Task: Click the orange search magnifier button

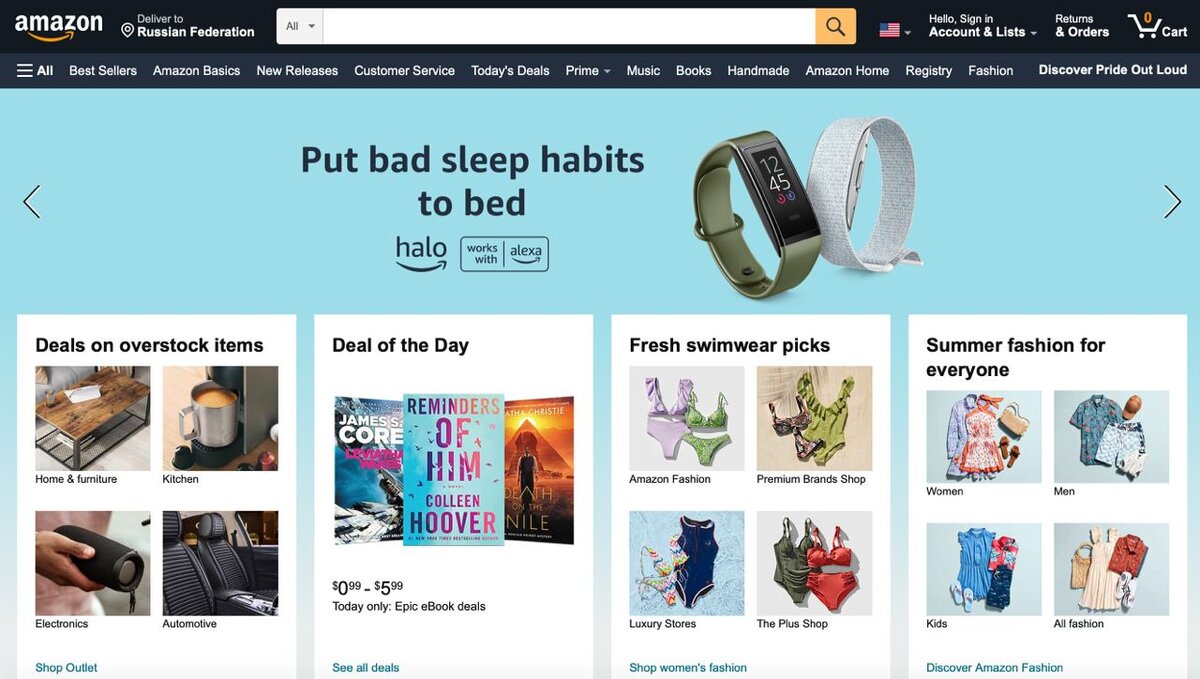Action: pos(835,26)
